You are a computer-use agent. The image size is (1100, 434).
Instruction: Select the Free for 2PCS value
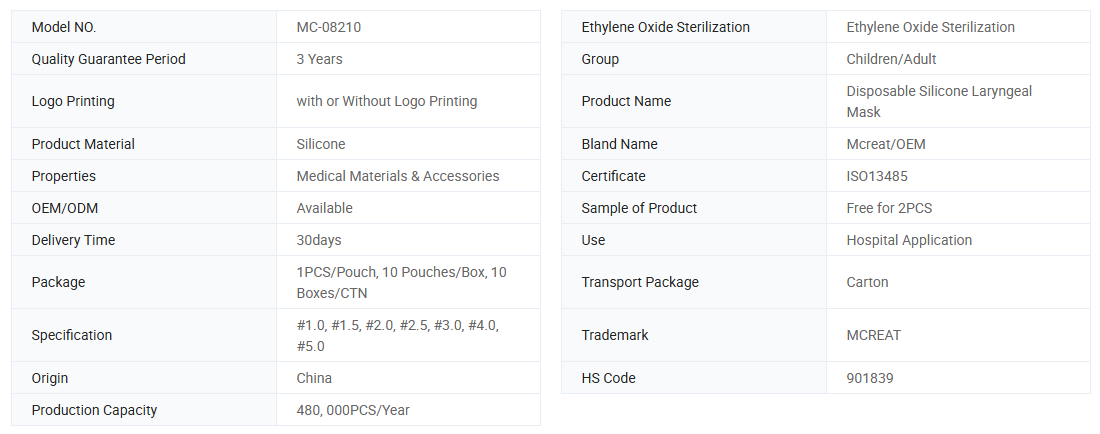(888, 208)
